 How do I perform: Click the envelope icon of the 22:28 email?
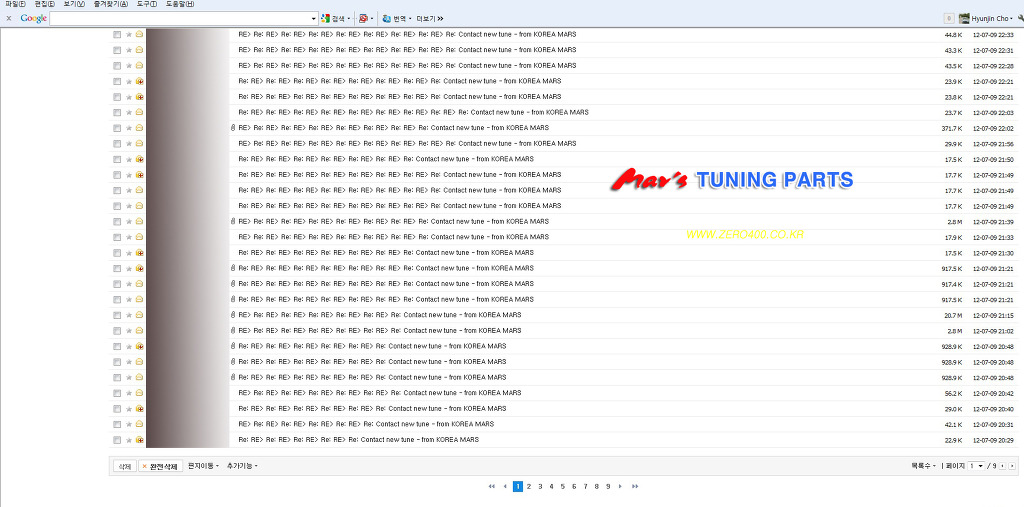pyautogui.click(x=139, y=65)
